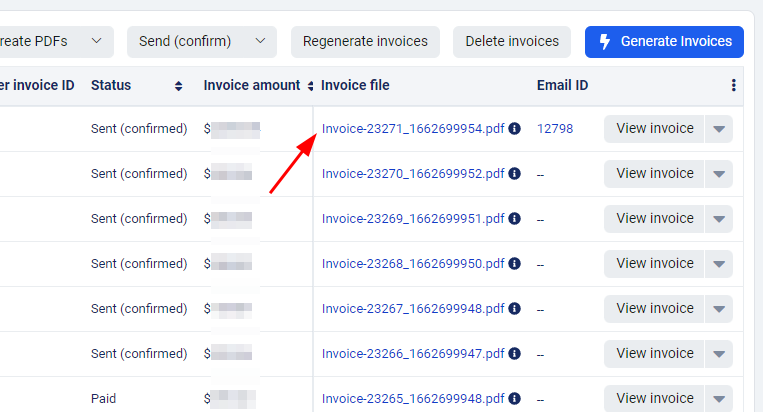Image resolution: width=763 pixels, height=412 pixels.
Task: Click info icon beside Invoice-23266 file
Action: point(515,354)
